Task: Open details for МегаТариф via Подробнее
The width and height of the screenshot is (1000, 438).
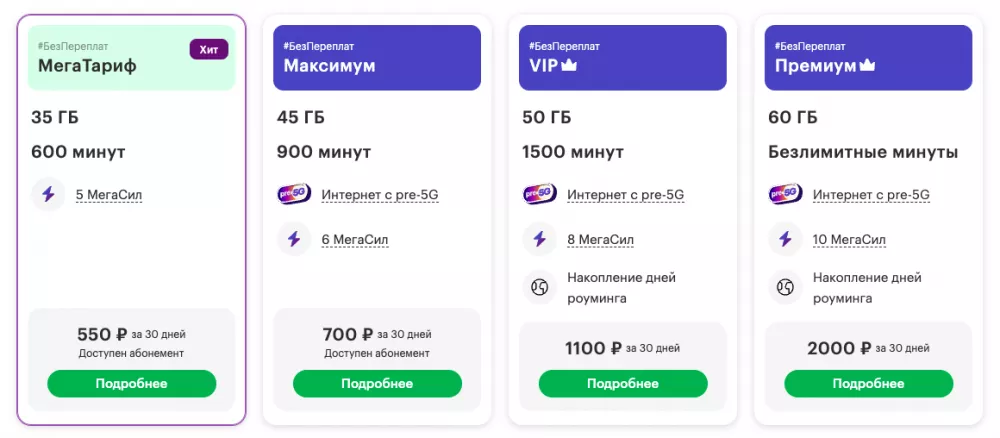Action: click(x=131, y=383)
